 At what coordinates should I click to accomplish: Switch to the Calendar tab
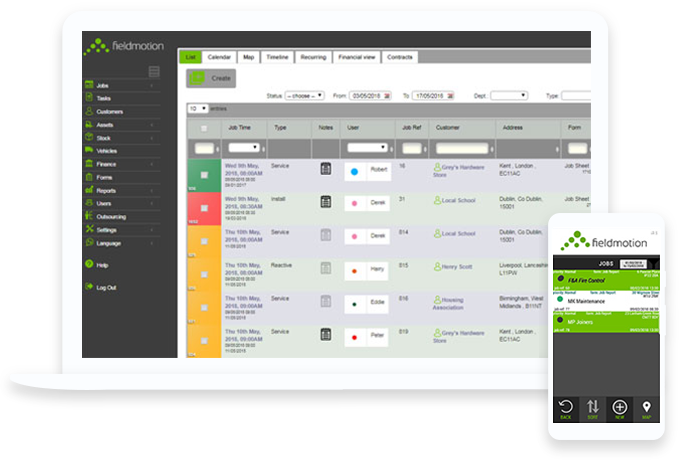point(219,57)
